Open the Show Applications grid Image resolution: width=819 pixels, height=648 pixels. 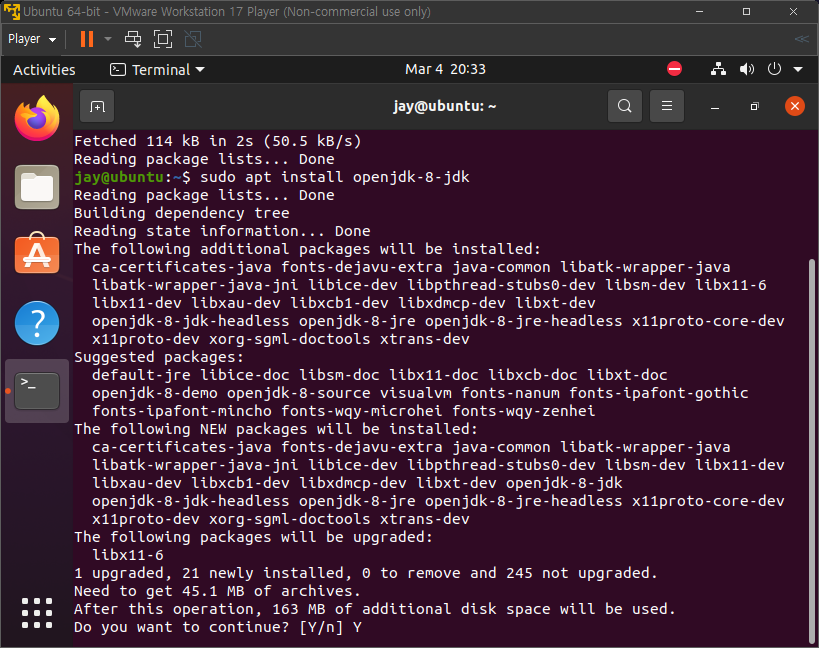pos(36,613)
